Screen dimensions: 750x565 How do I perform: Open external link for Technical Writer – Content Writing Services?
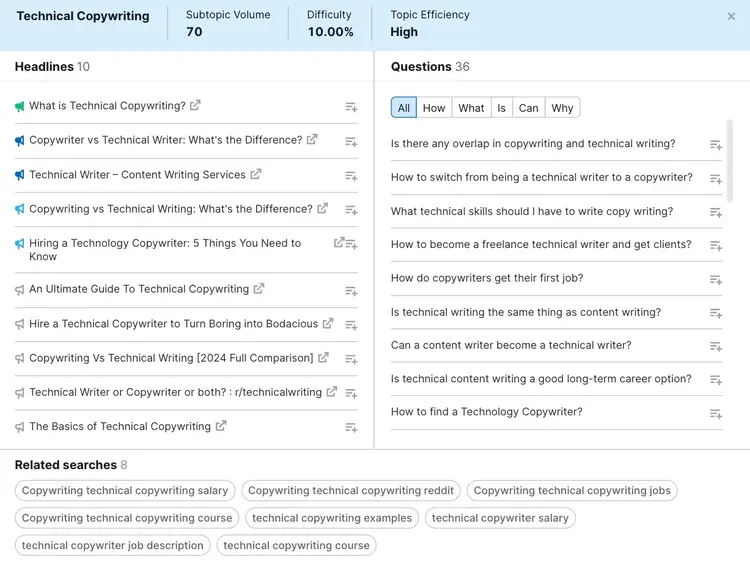coord(256,174)
